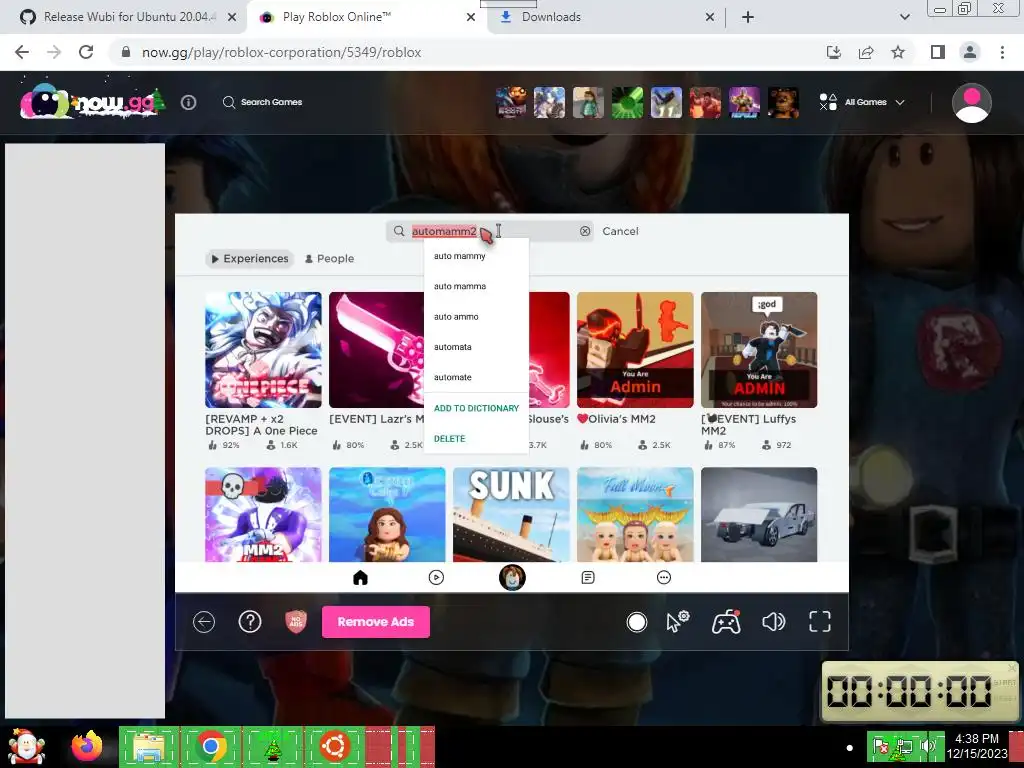1024x768 pixels.
Task: Open Lazr's MM2 pink gun thumbnail
Action: coord(377,350)
